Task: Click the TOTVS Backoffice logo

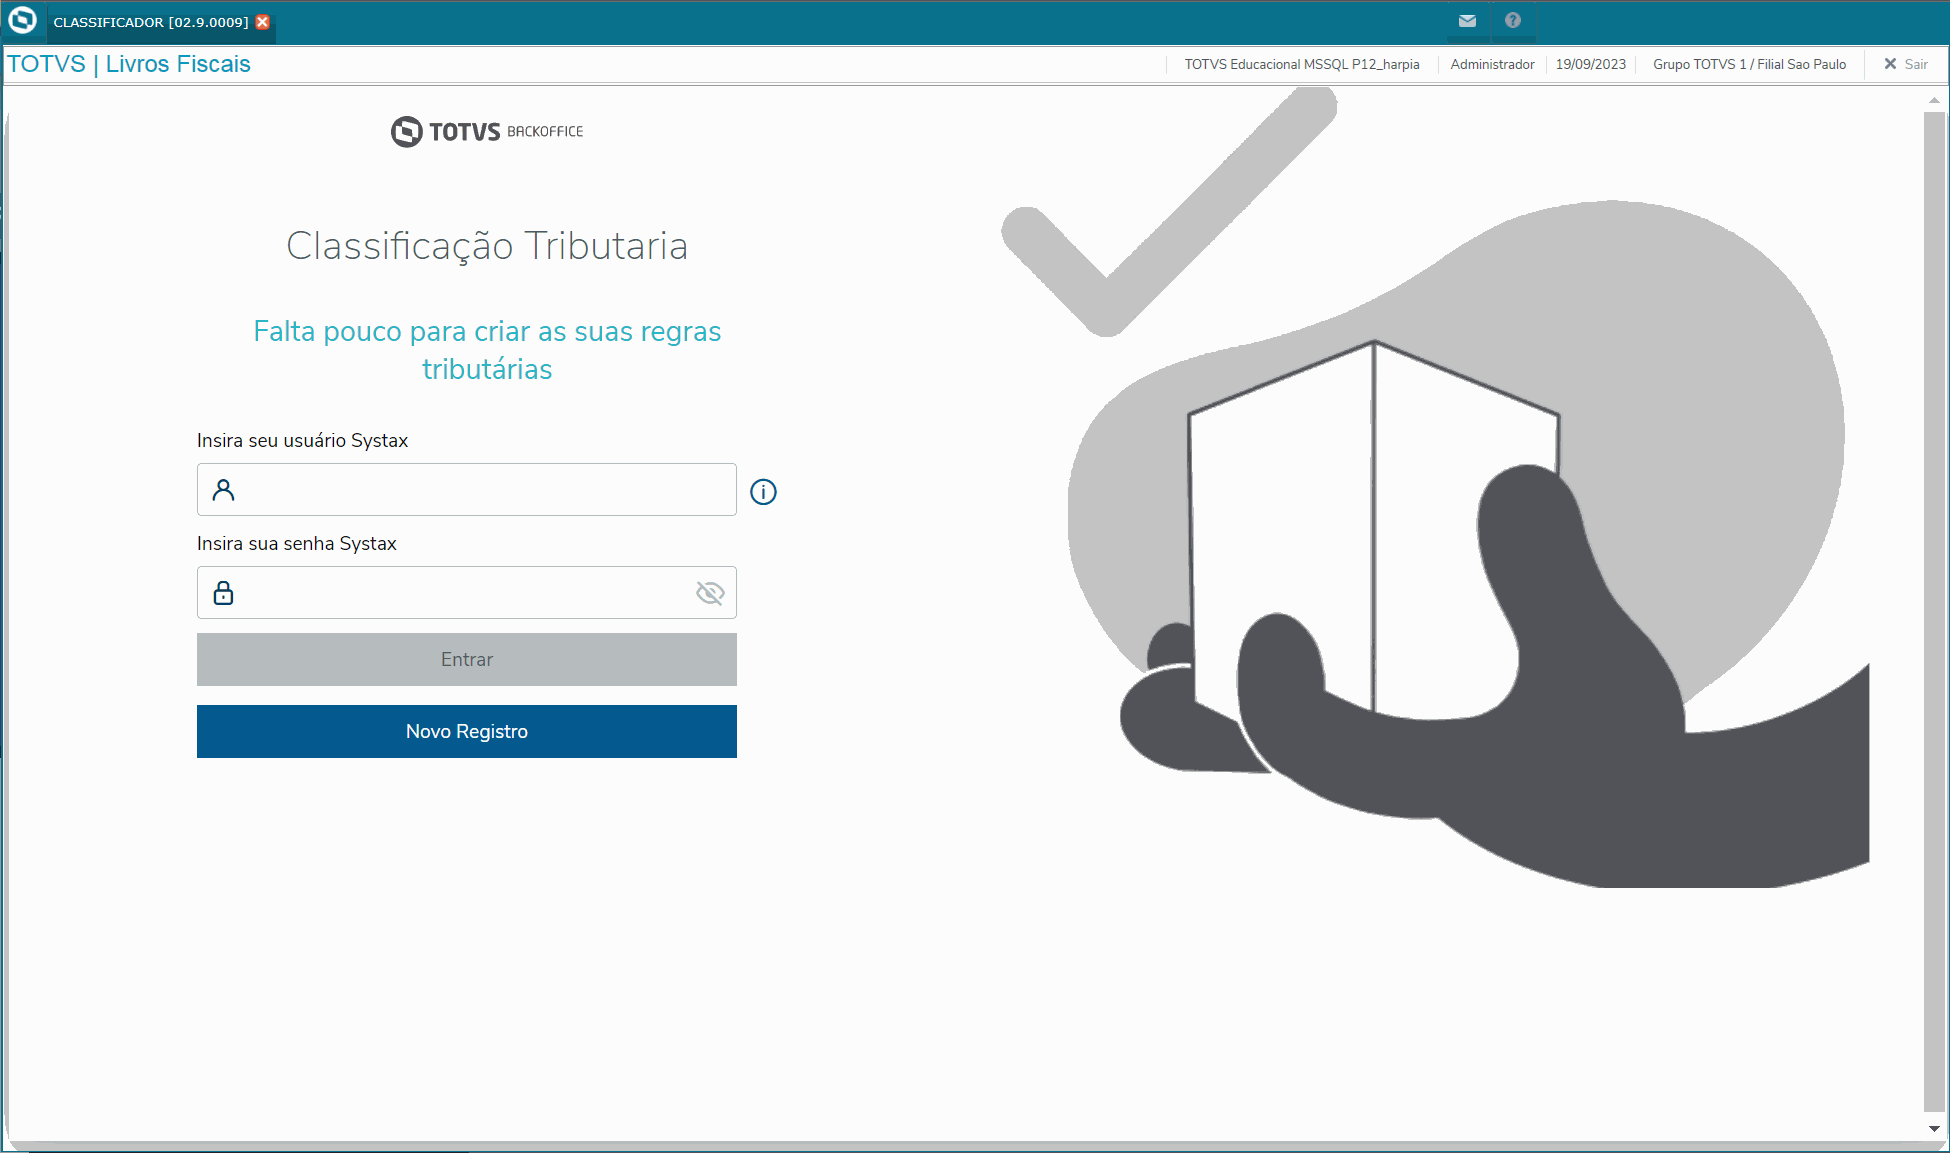Action: tap(487, 131)
